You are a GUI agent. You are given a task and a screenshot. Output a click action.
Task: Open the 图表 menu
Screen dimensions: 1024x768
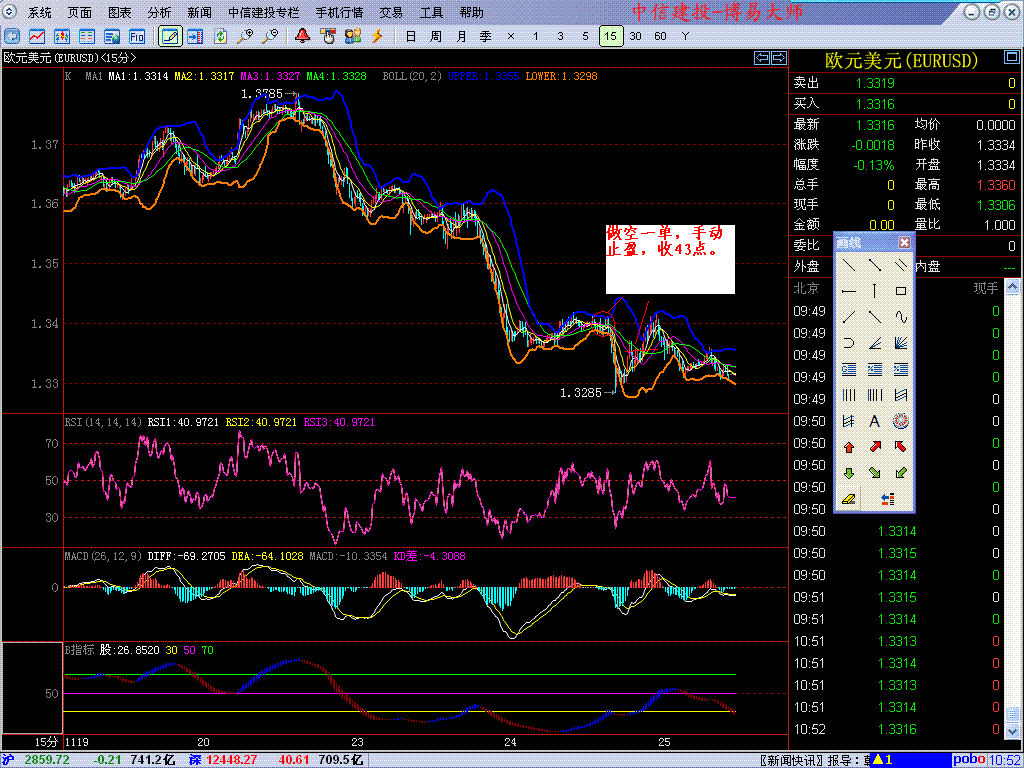[120, 12]
